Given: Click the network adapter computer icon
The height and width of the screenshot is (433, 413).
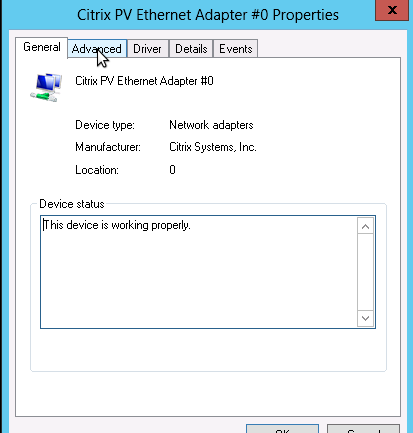Looking at the screenshot, I should point(46,87).
